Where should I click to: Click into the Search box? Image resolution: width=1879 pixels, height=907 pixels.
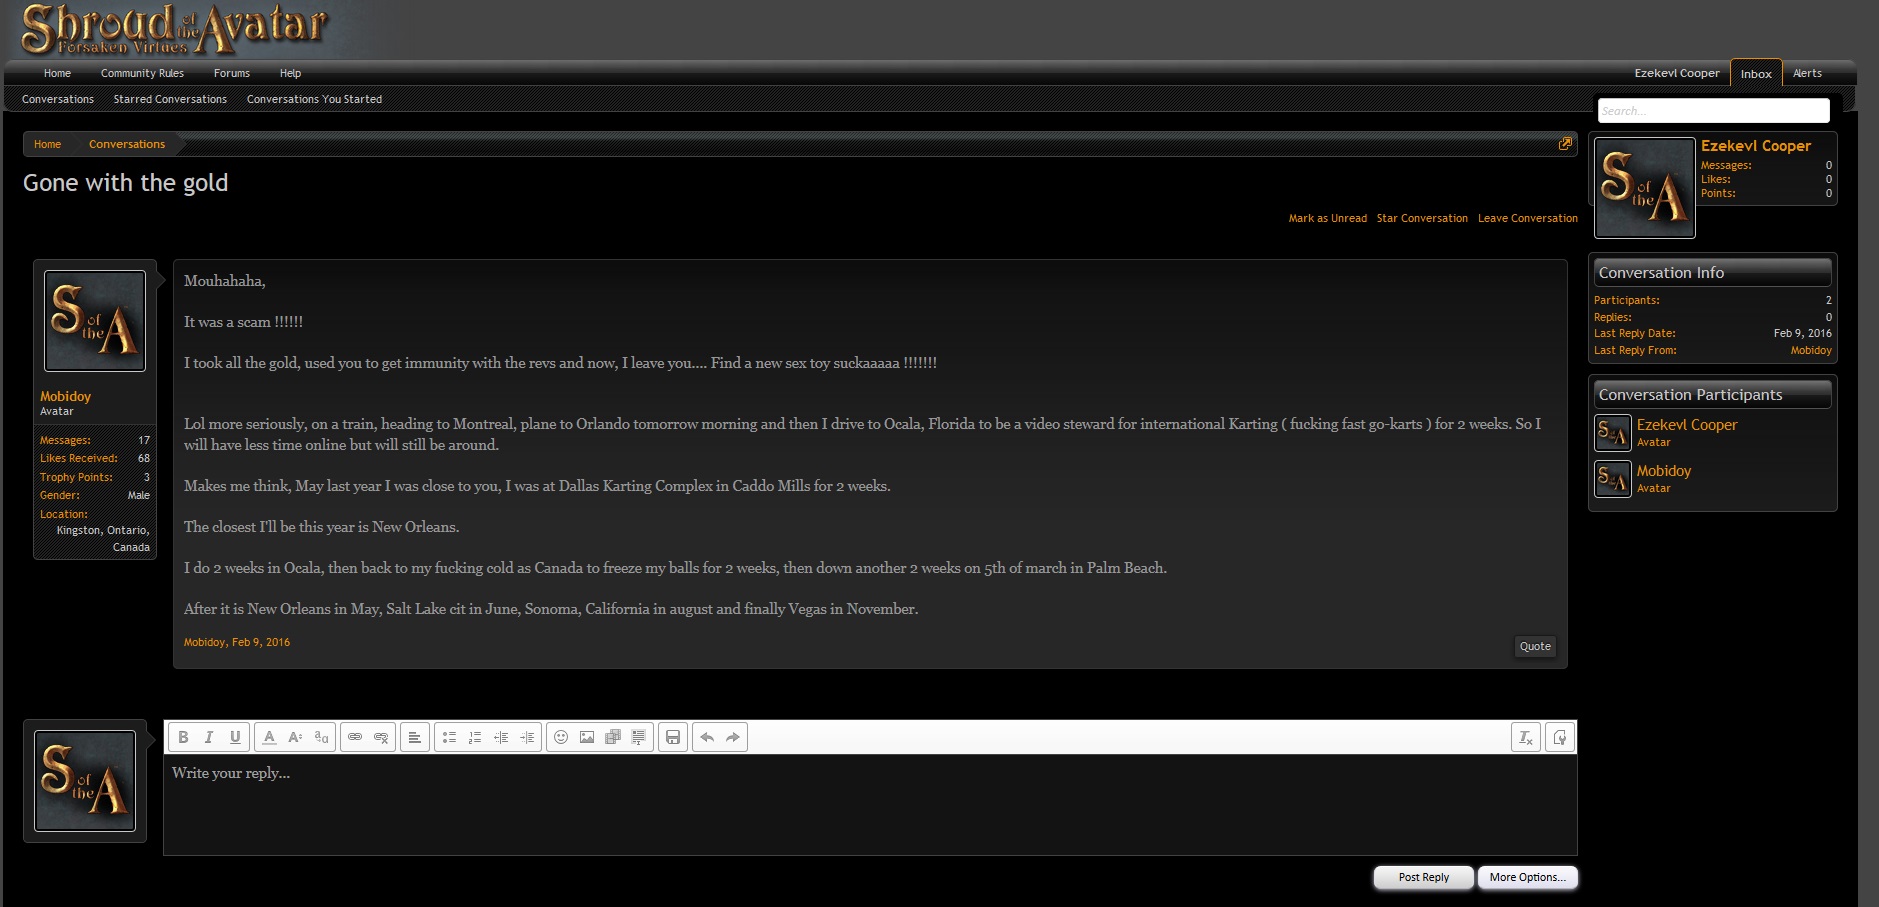[x=1713, y=111]
